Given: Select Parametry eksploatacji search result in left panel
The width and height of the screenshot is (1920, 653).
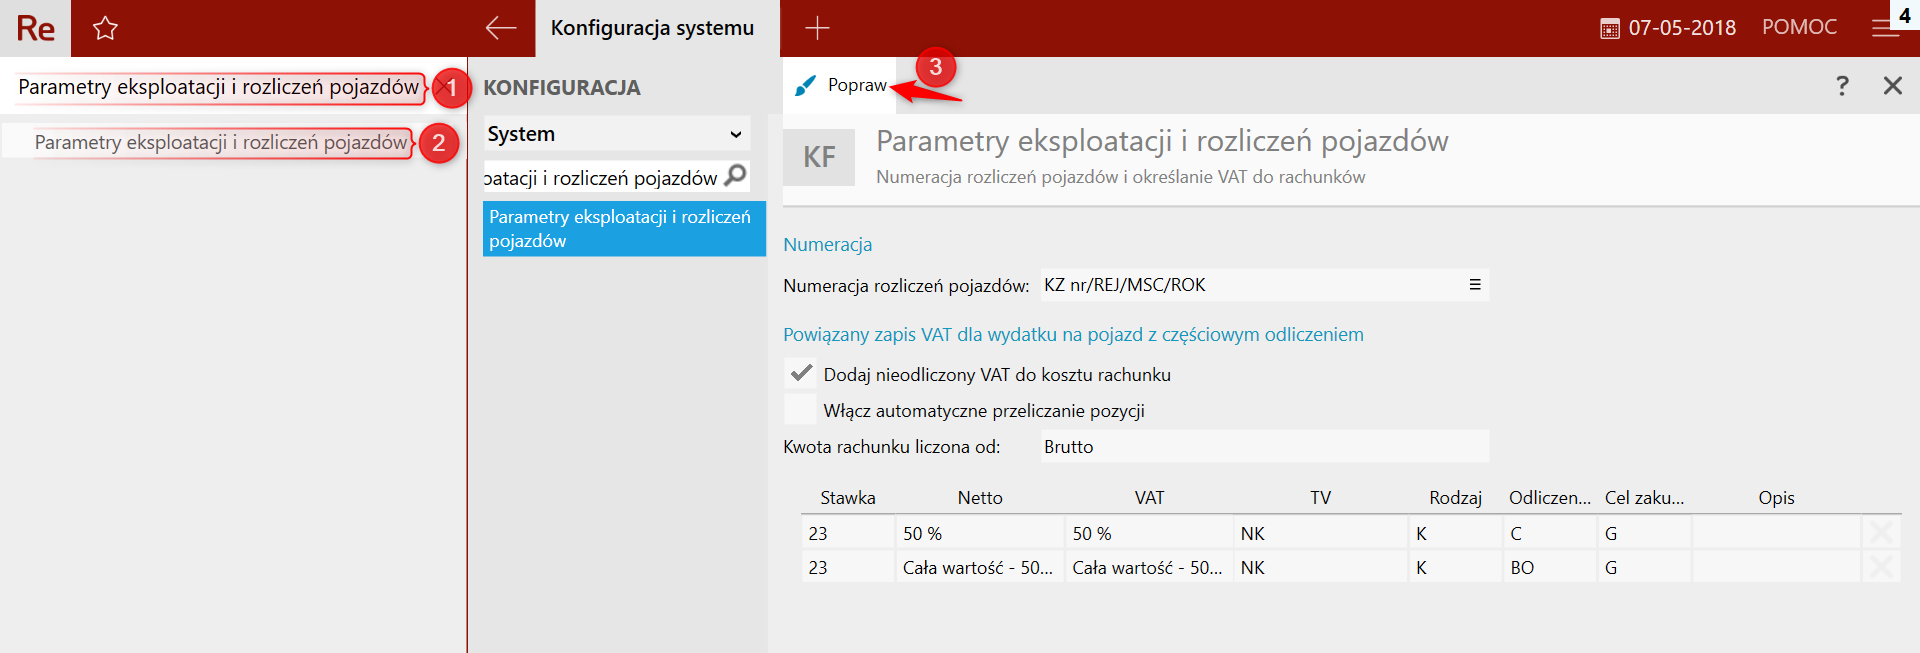Looking at the screenshot, I should (220, 143).
